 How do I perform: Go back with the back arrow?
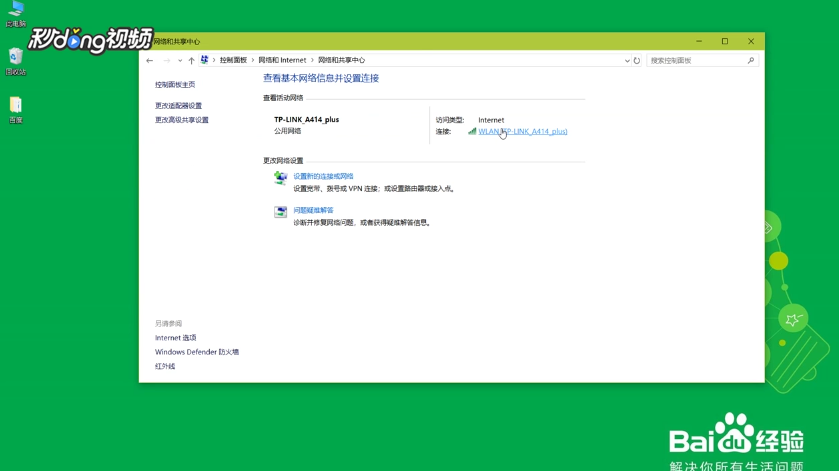click(150, 60)
